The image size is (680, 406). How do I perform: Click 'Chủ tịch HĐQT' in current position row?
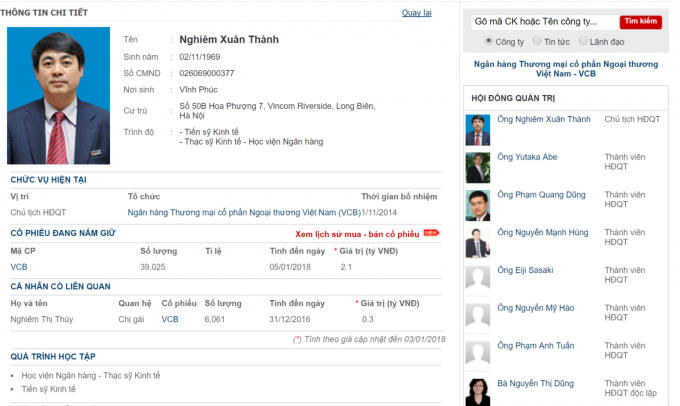click(x=38, y=213)
